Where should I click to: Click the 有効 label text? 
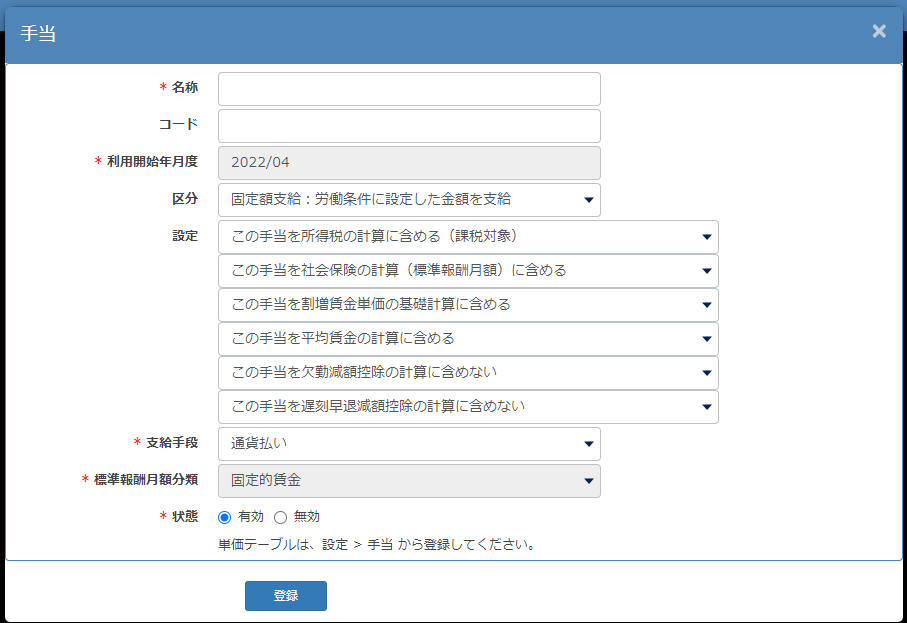point(251,517)
